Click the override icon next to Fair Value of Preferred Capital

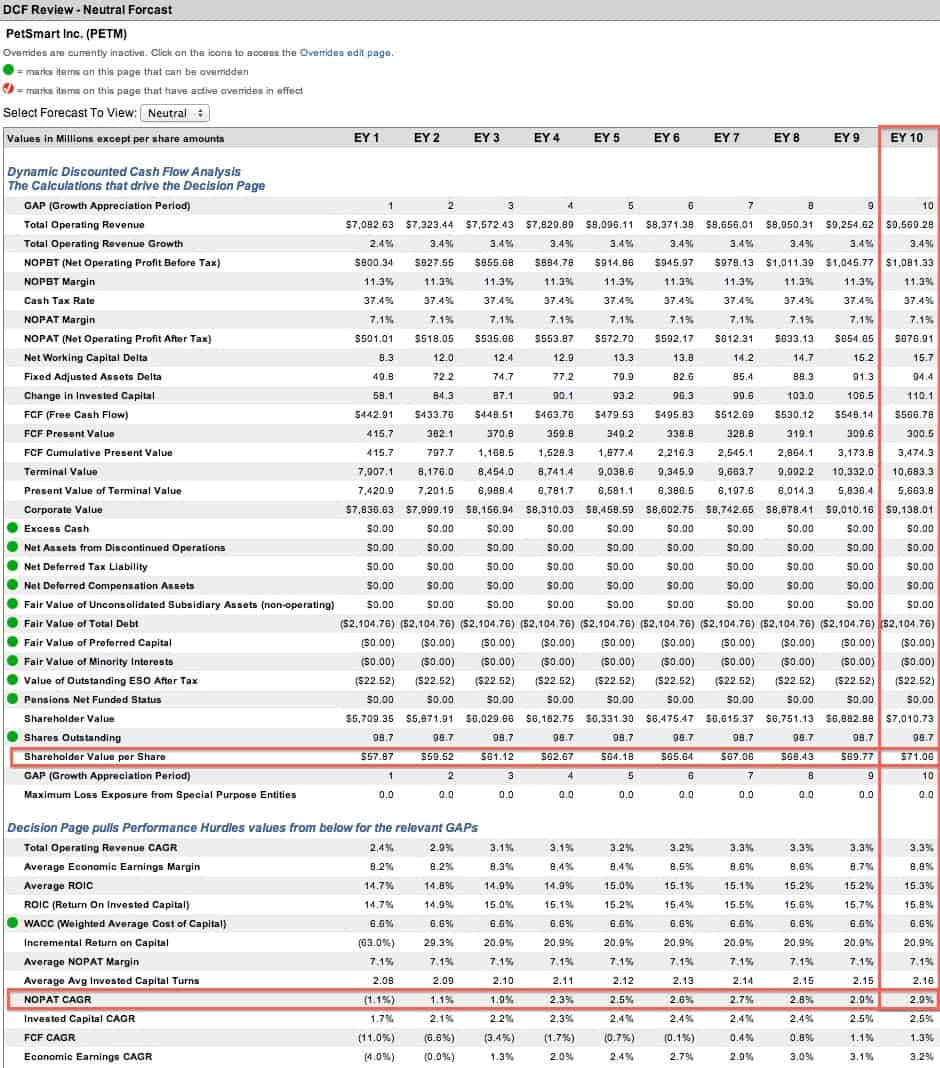click(x=10, y=641)
